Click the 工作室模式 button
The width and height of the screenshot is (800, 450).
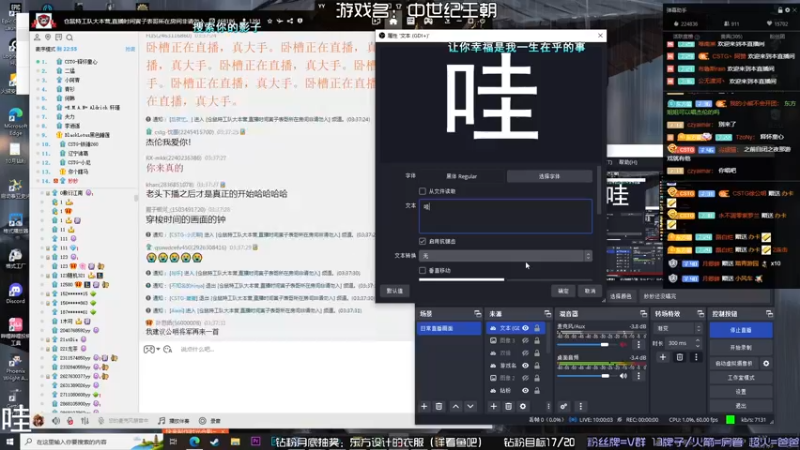tap(740, 378)
